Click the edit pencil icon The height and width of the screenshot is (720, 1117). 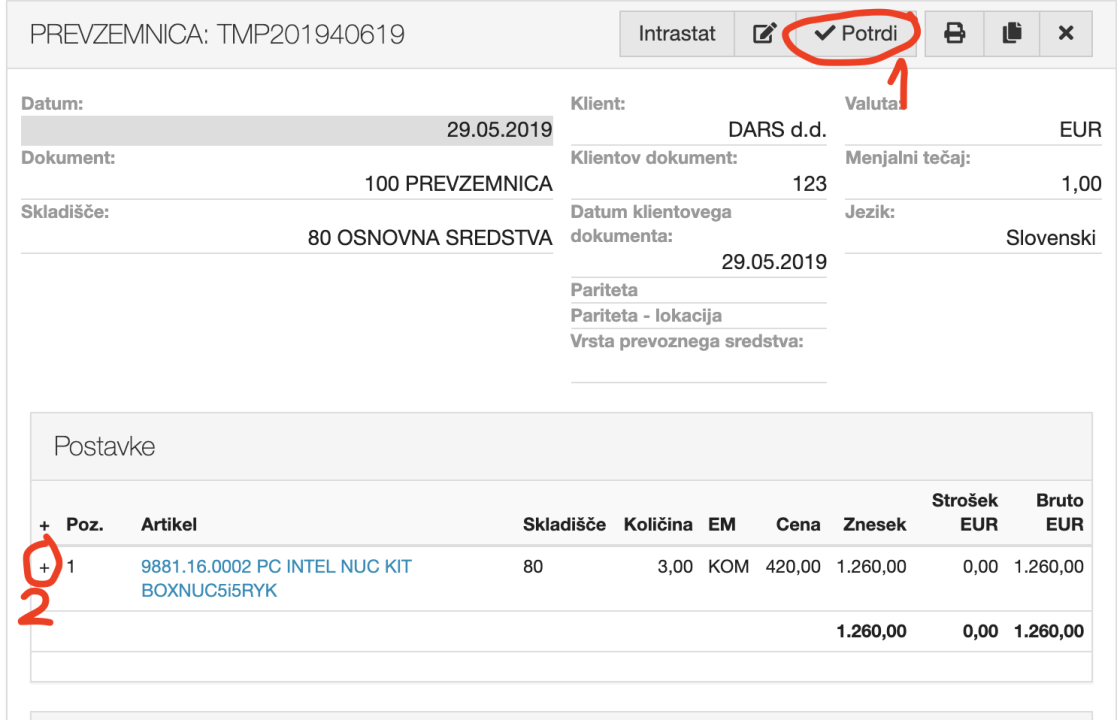[x=764, y=34]
